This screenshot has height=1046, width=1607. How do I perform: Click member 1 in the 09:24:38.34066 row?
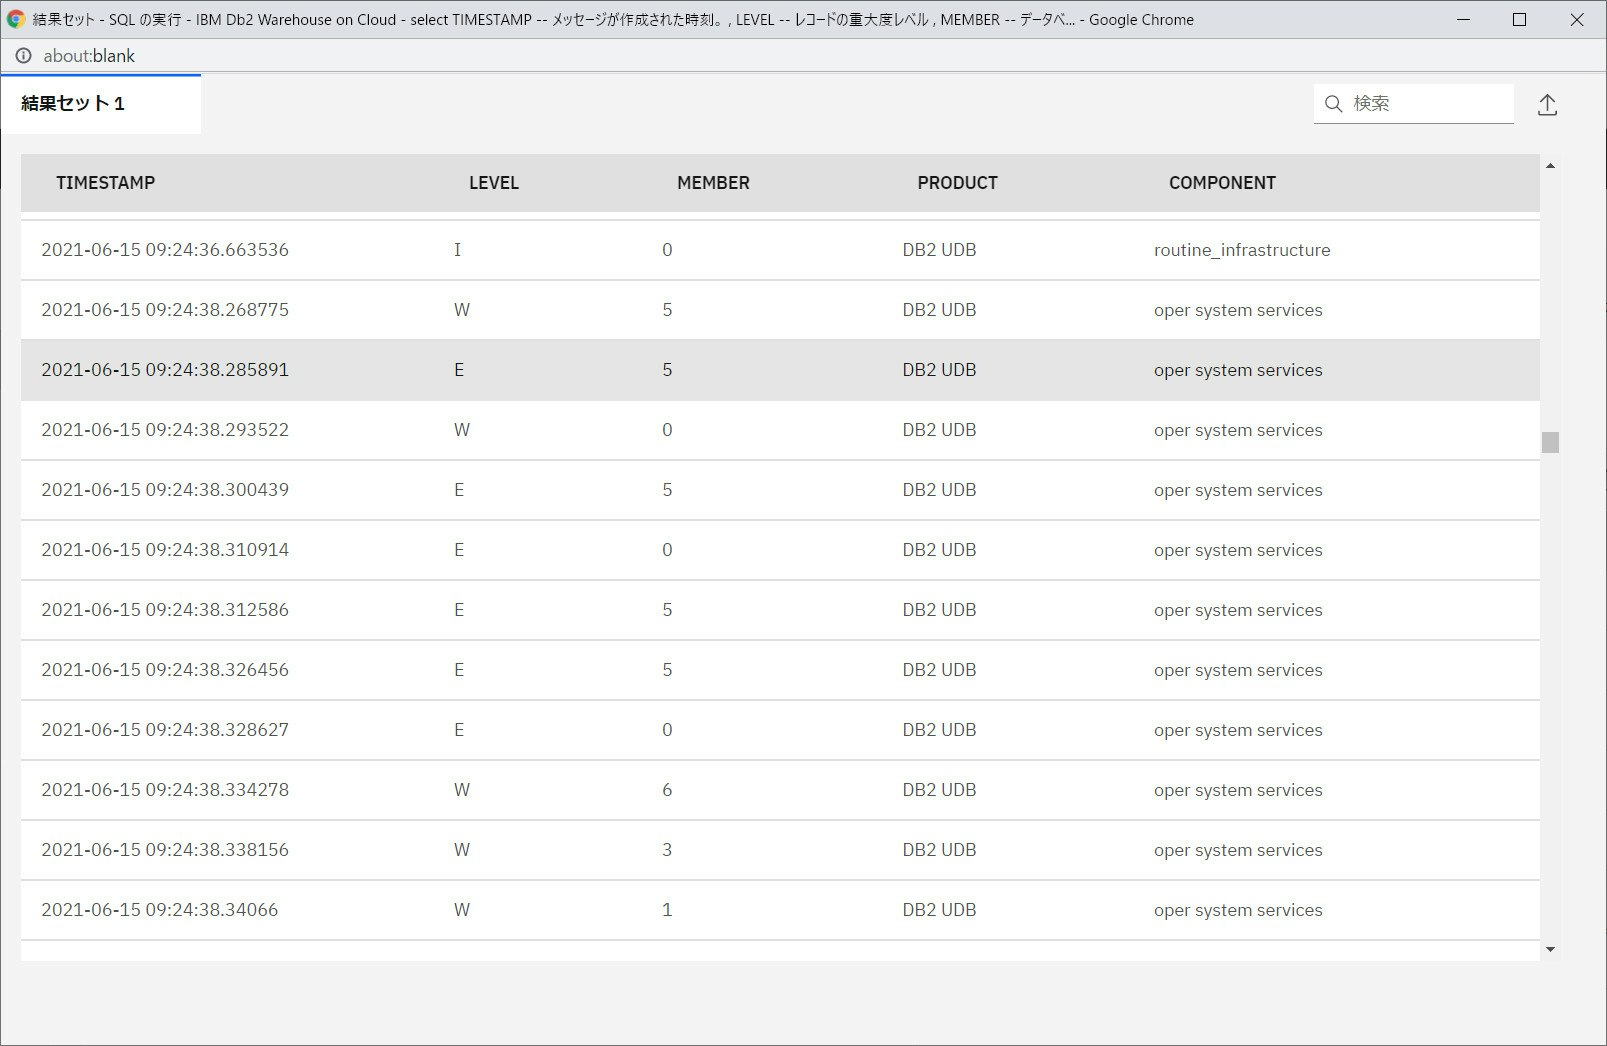tap(667, 910)
